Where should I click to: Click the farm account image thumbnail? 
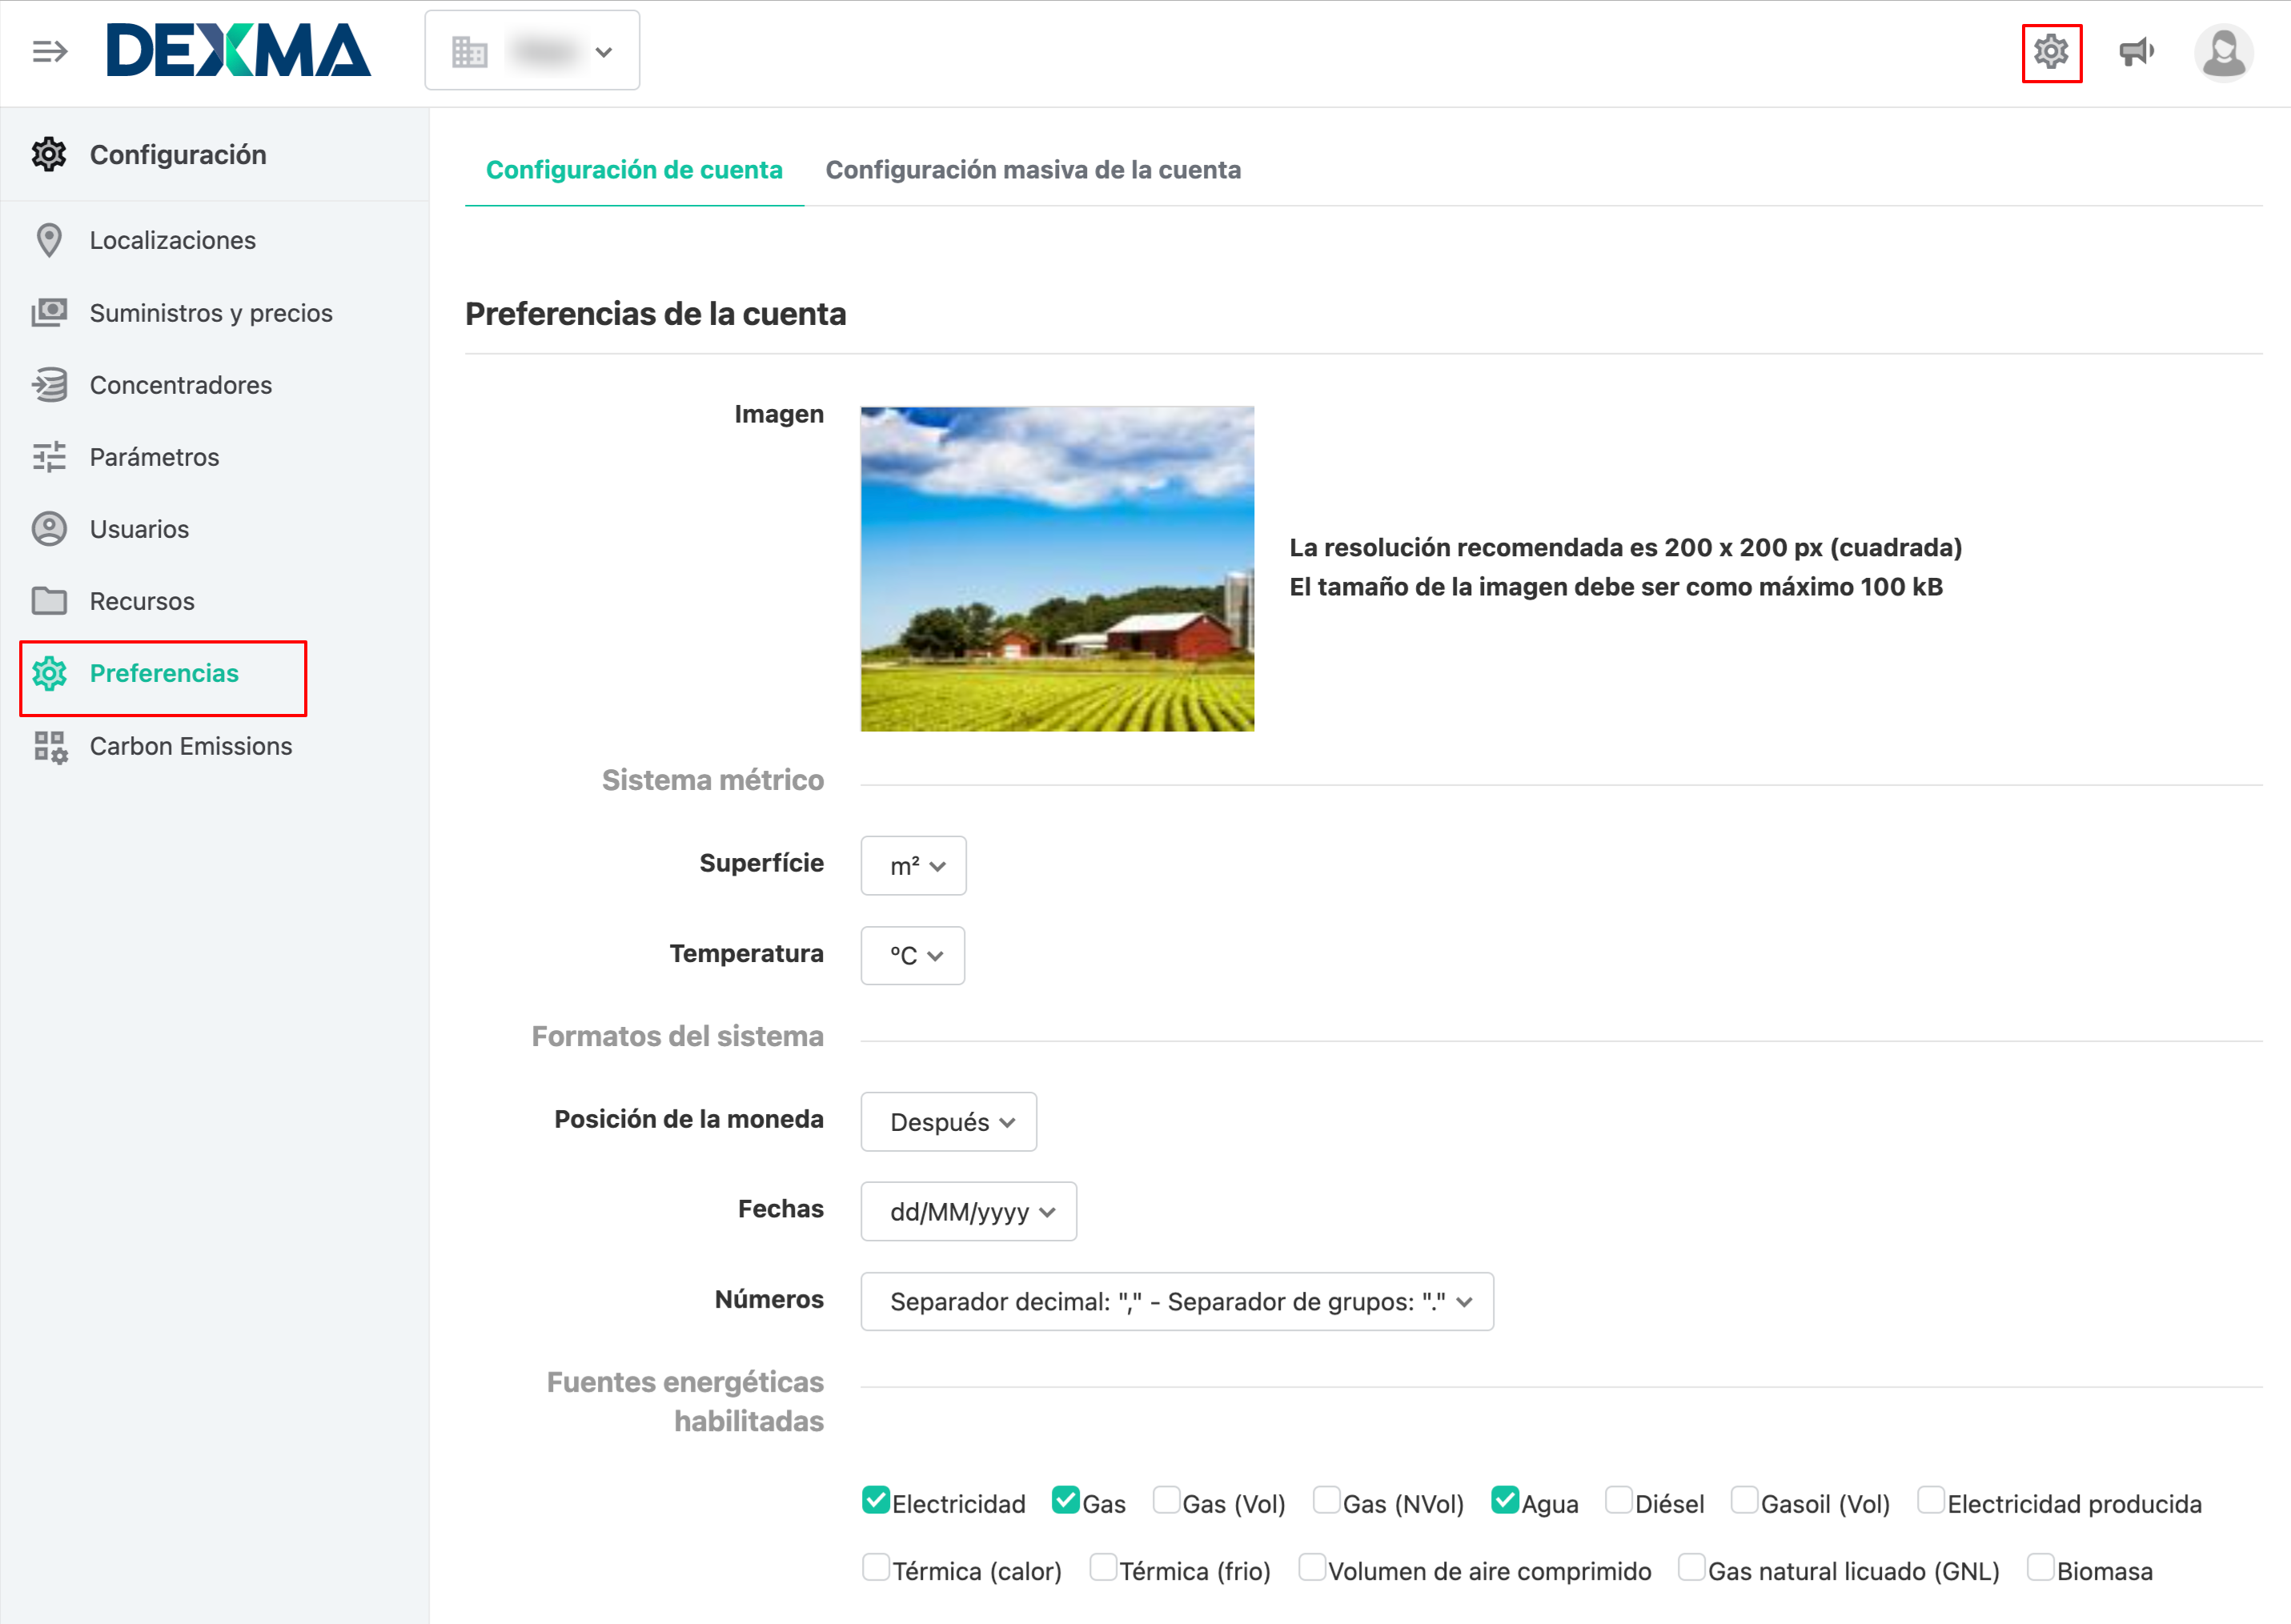pyautogui.click(x=1057, y=568)
